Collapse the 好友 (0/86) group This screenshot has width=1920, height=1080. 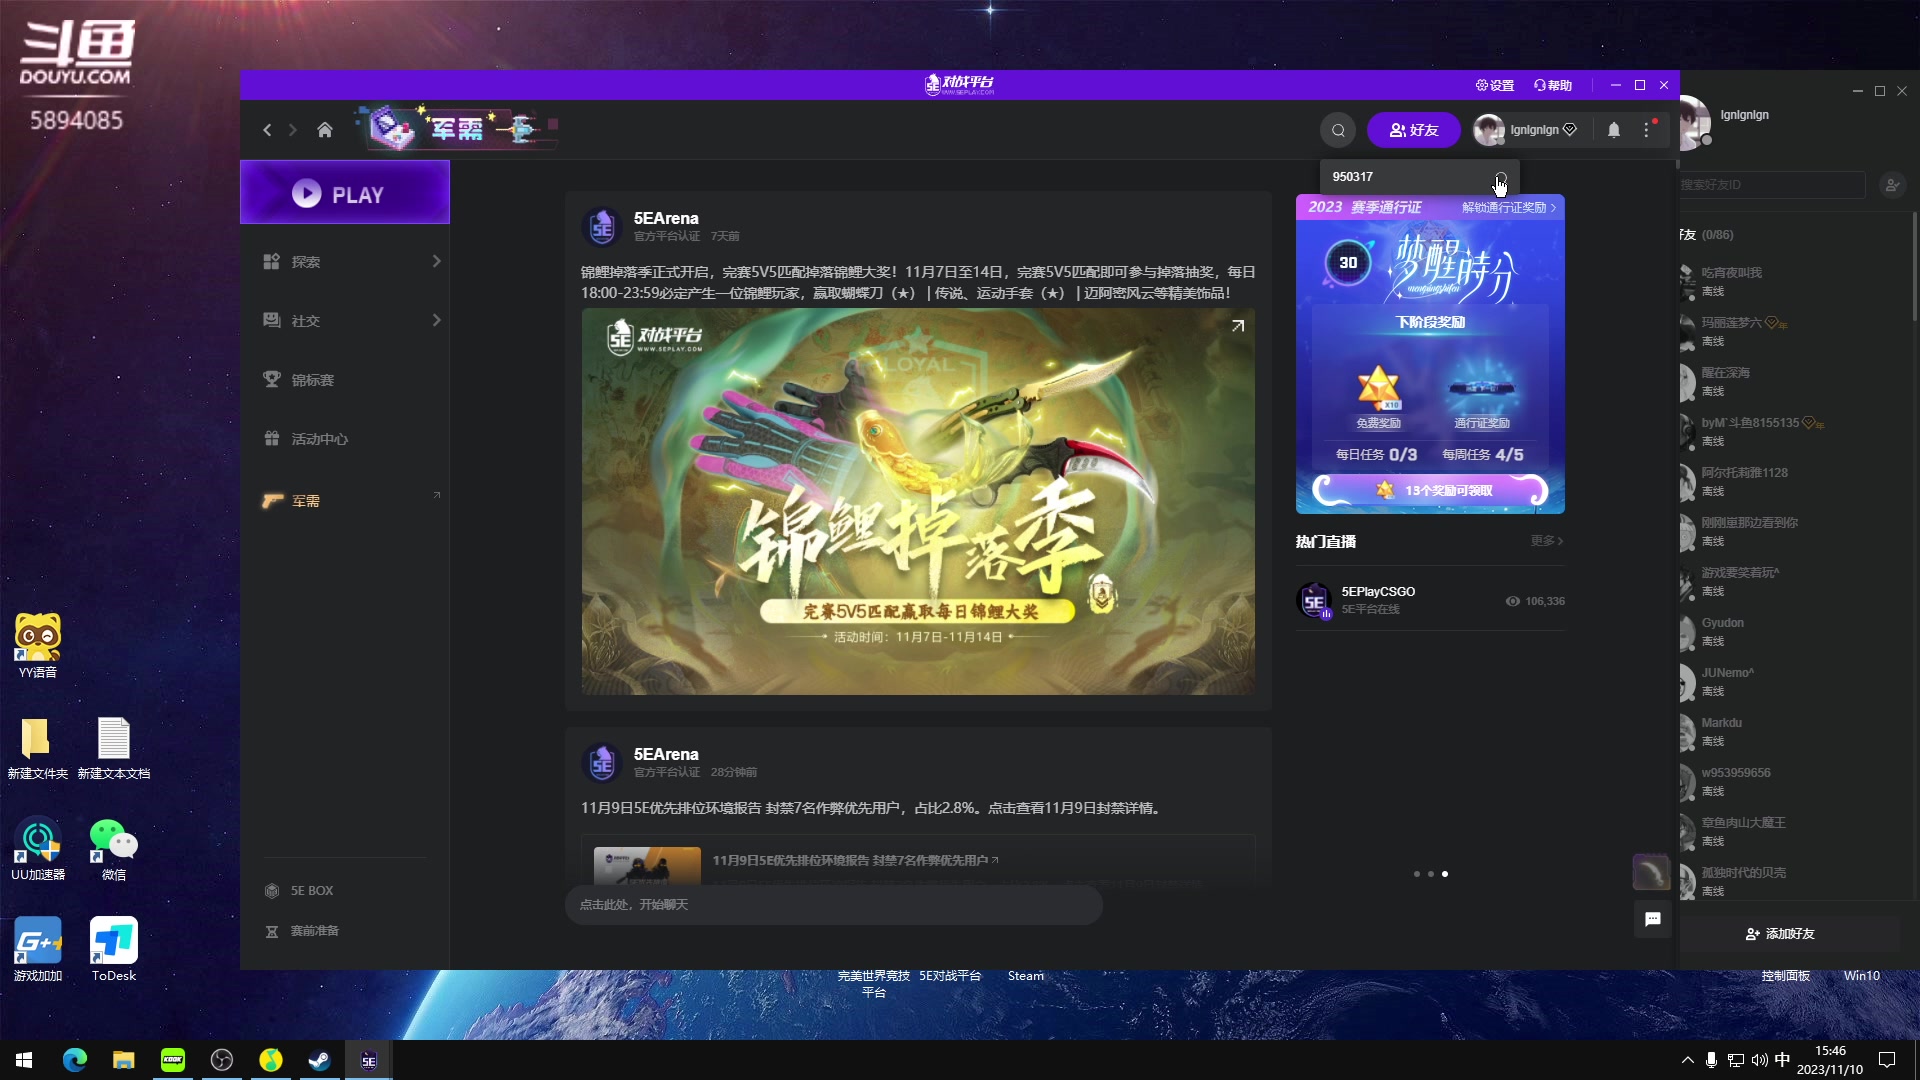1707,235
